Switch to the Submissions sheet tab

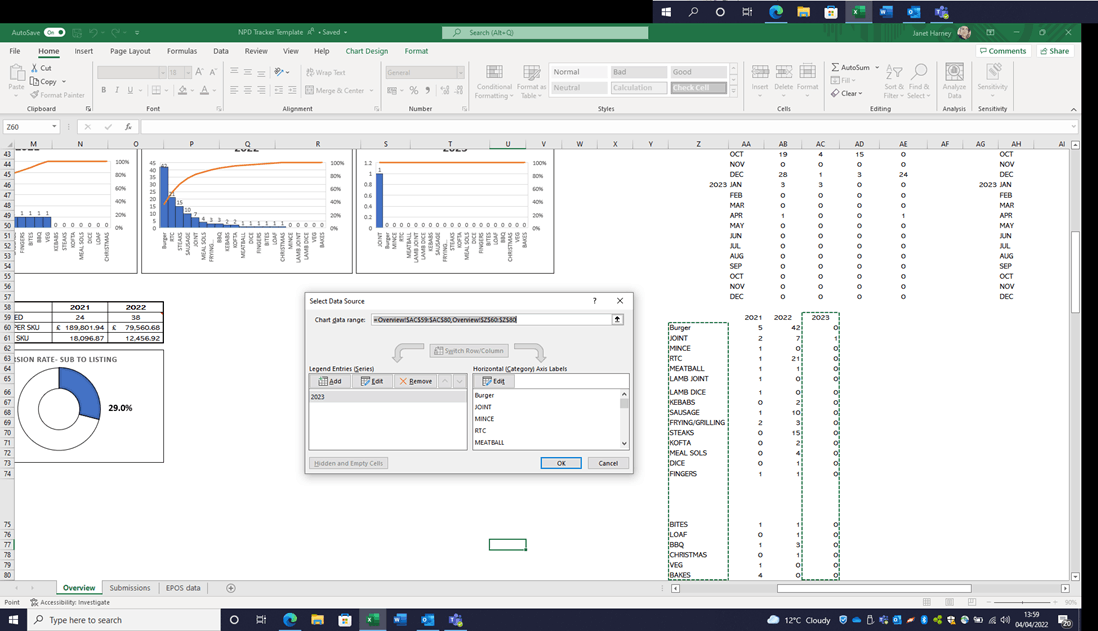point(130,588)
